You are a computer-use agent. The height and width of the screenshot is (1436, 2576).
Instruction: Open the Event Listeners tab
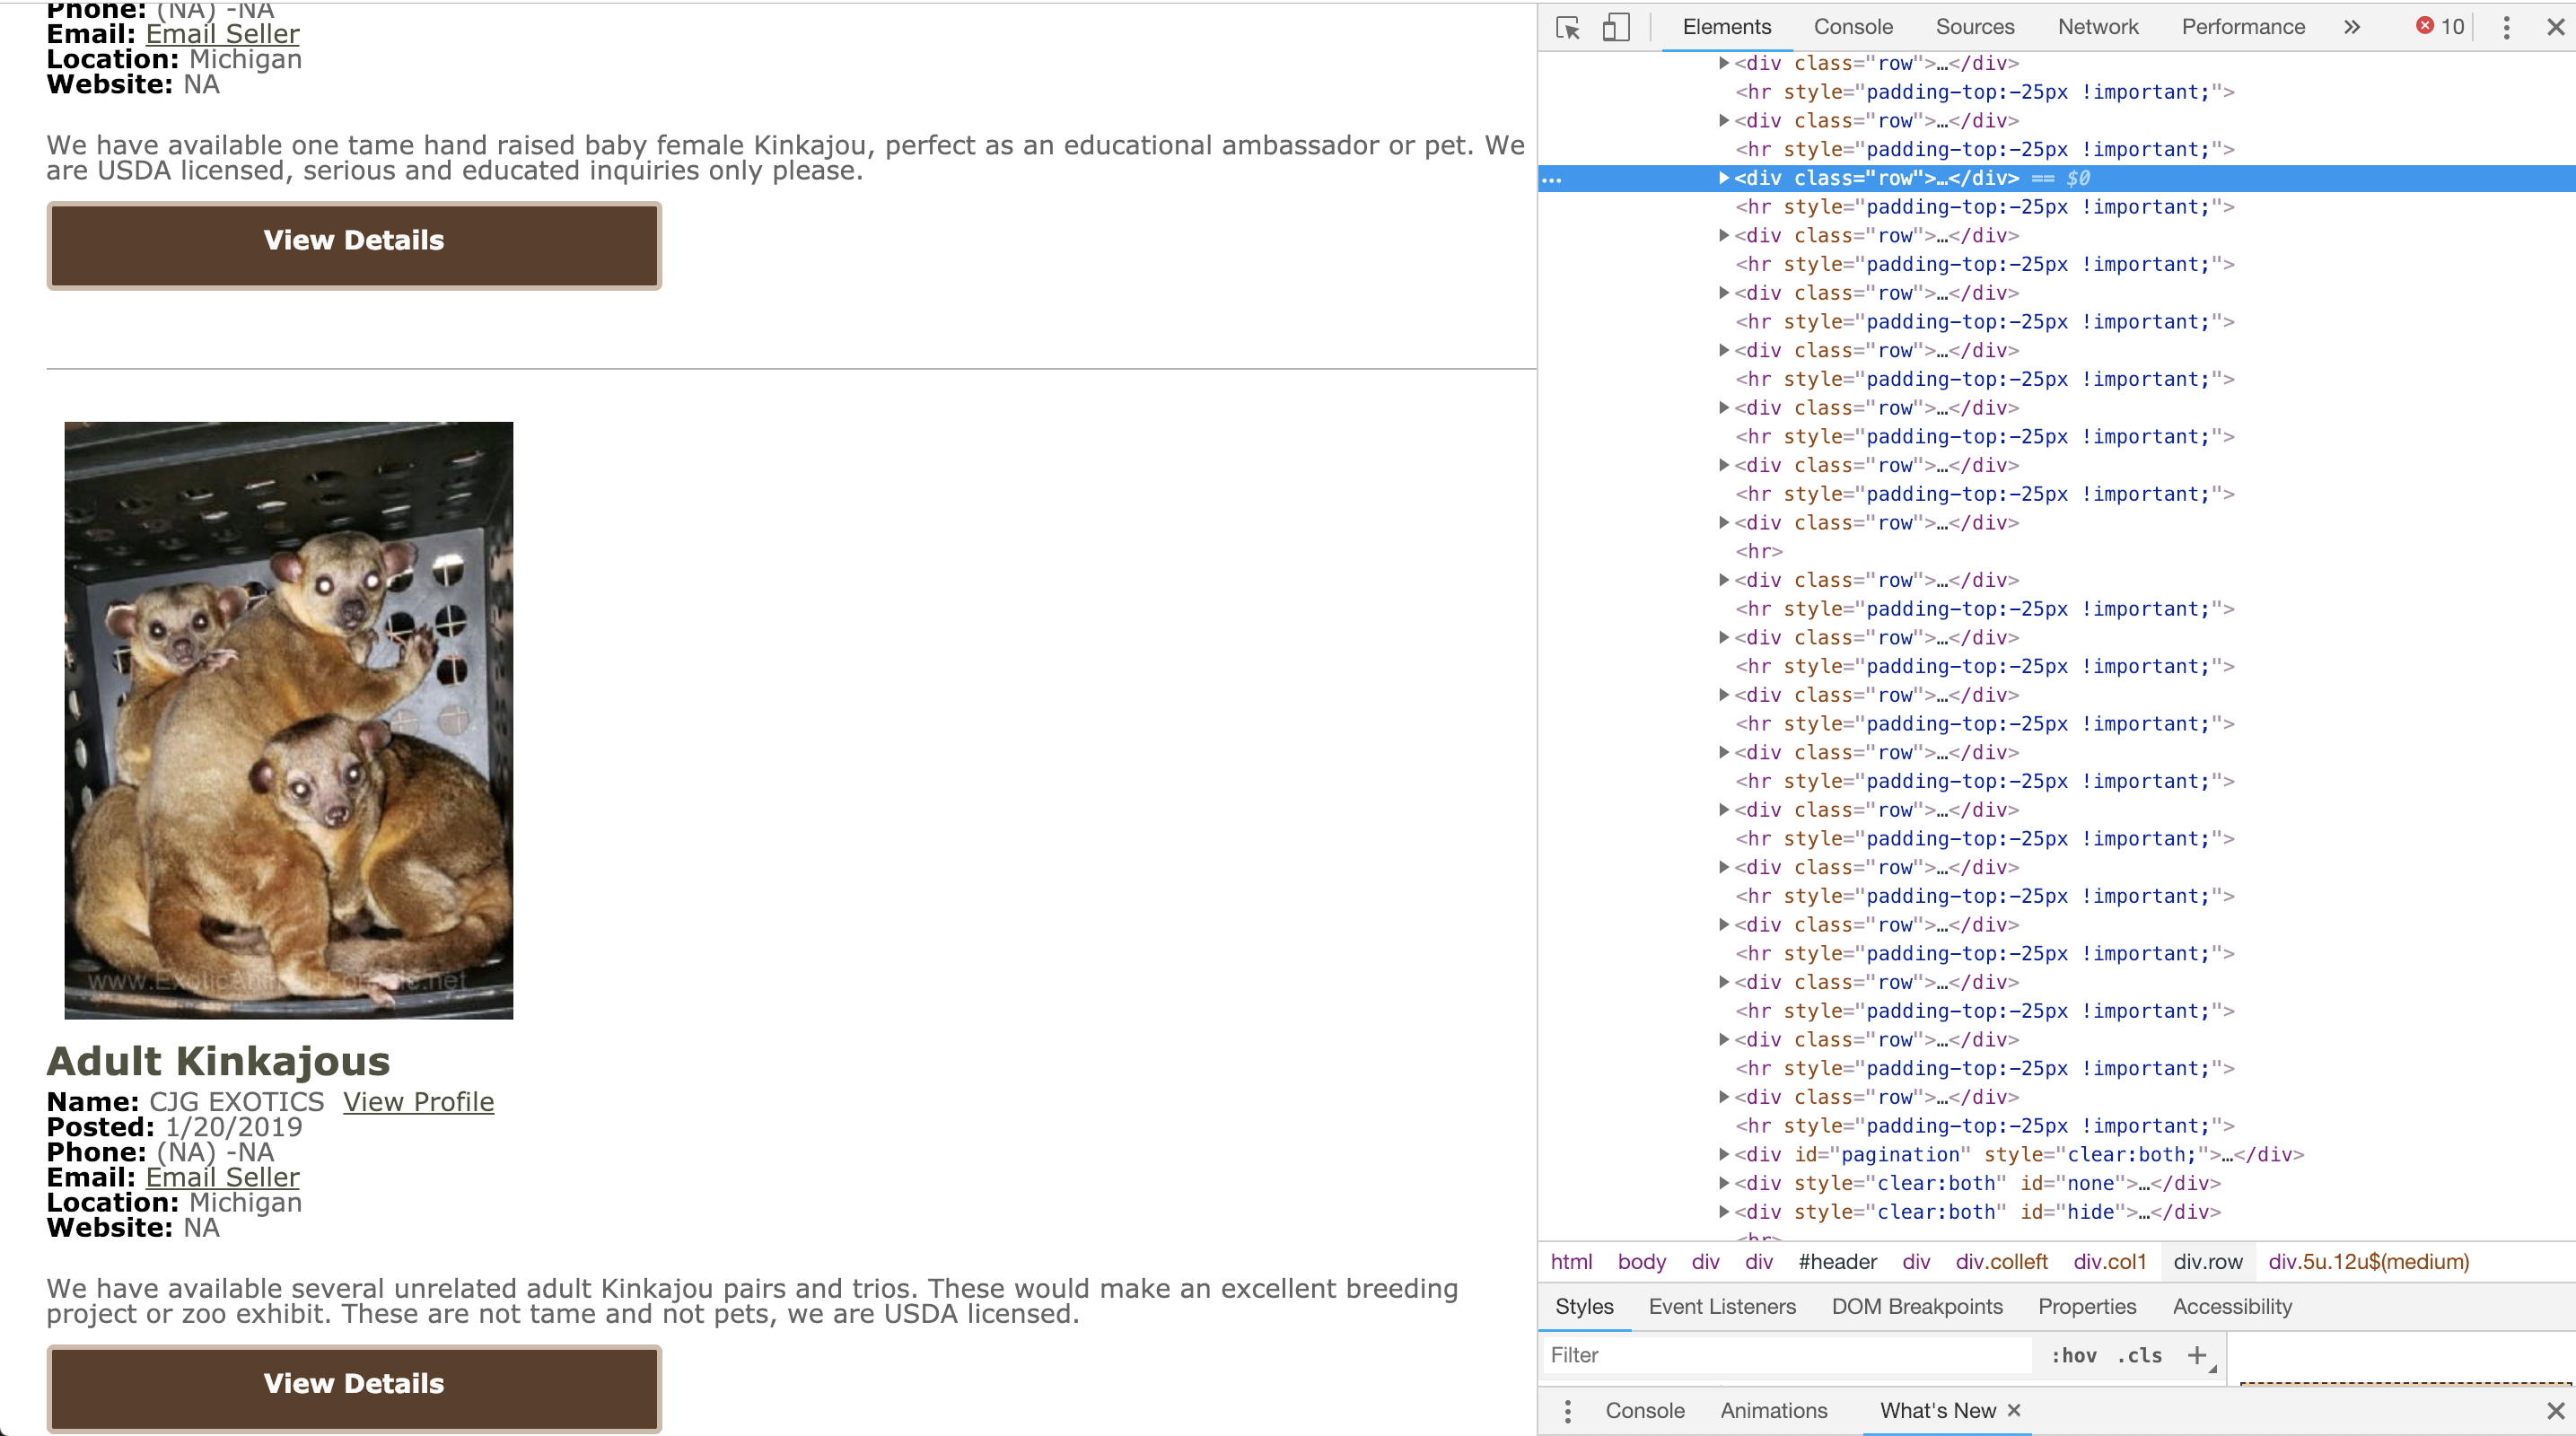1721,1306
